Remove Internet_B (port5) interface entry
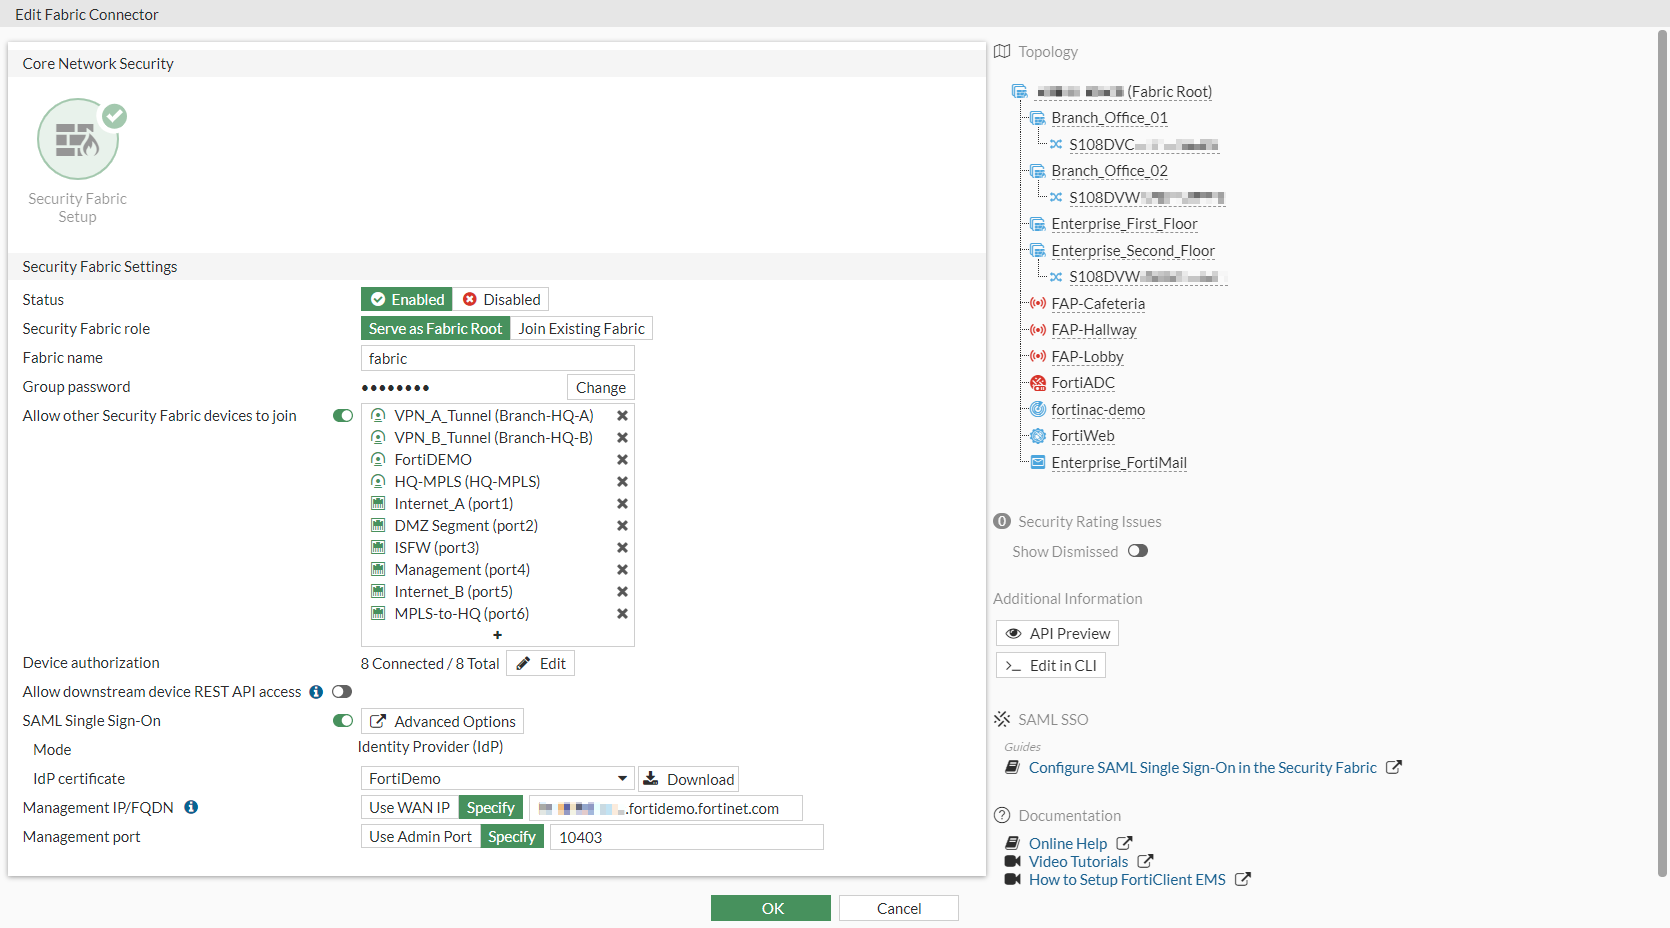1670x928 pixels. [622, 592]
